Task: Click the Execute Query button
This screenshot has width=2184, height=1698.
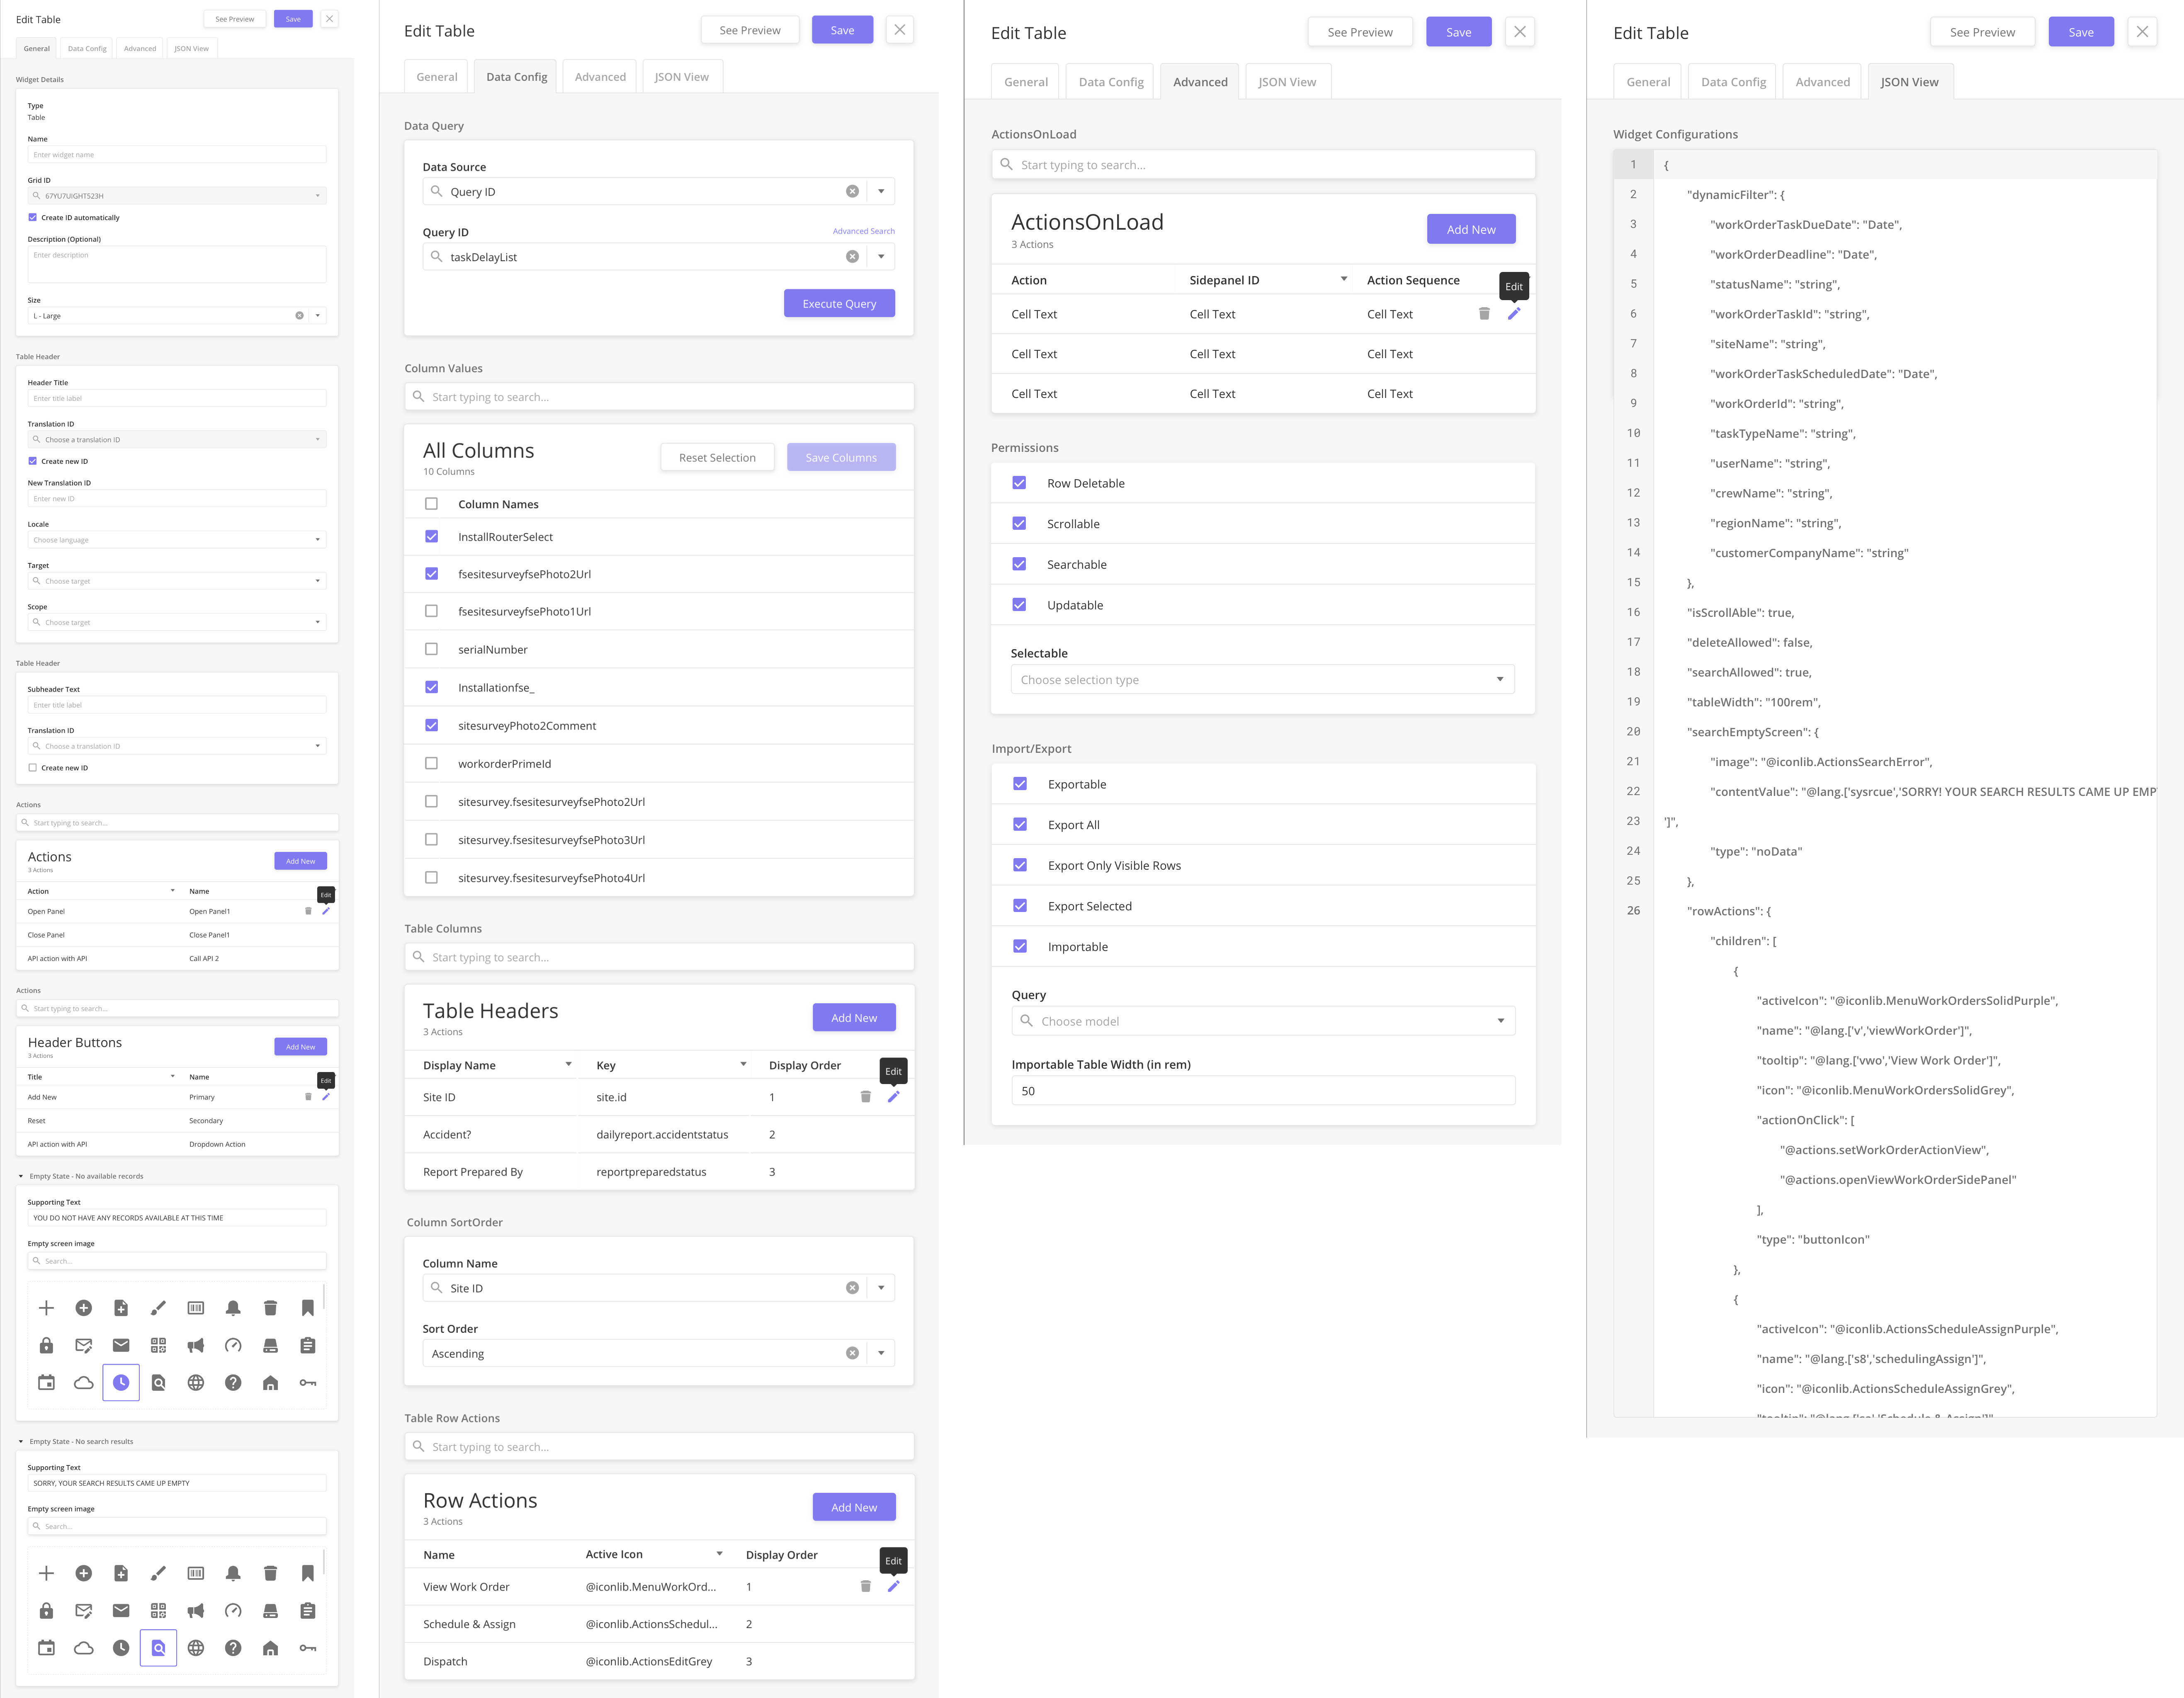Action: click(x=839, y=303)
